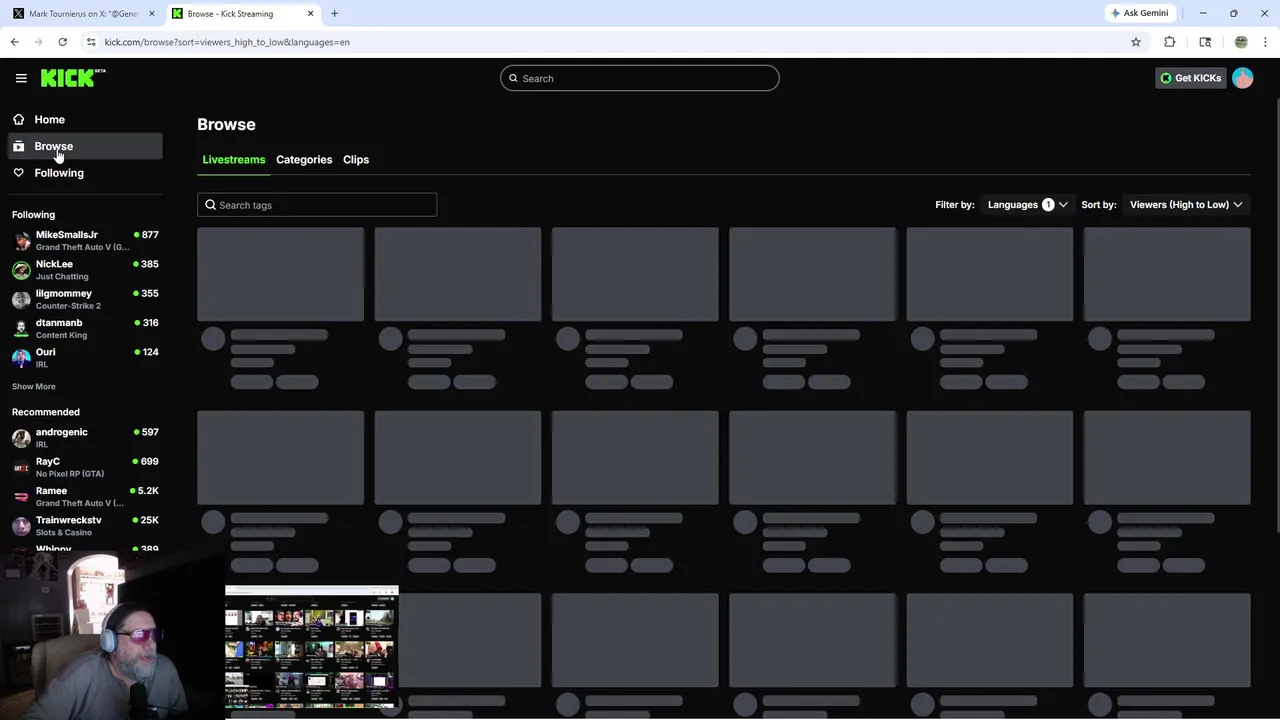Reload the page with refresh icon

[x=62, y=42]
